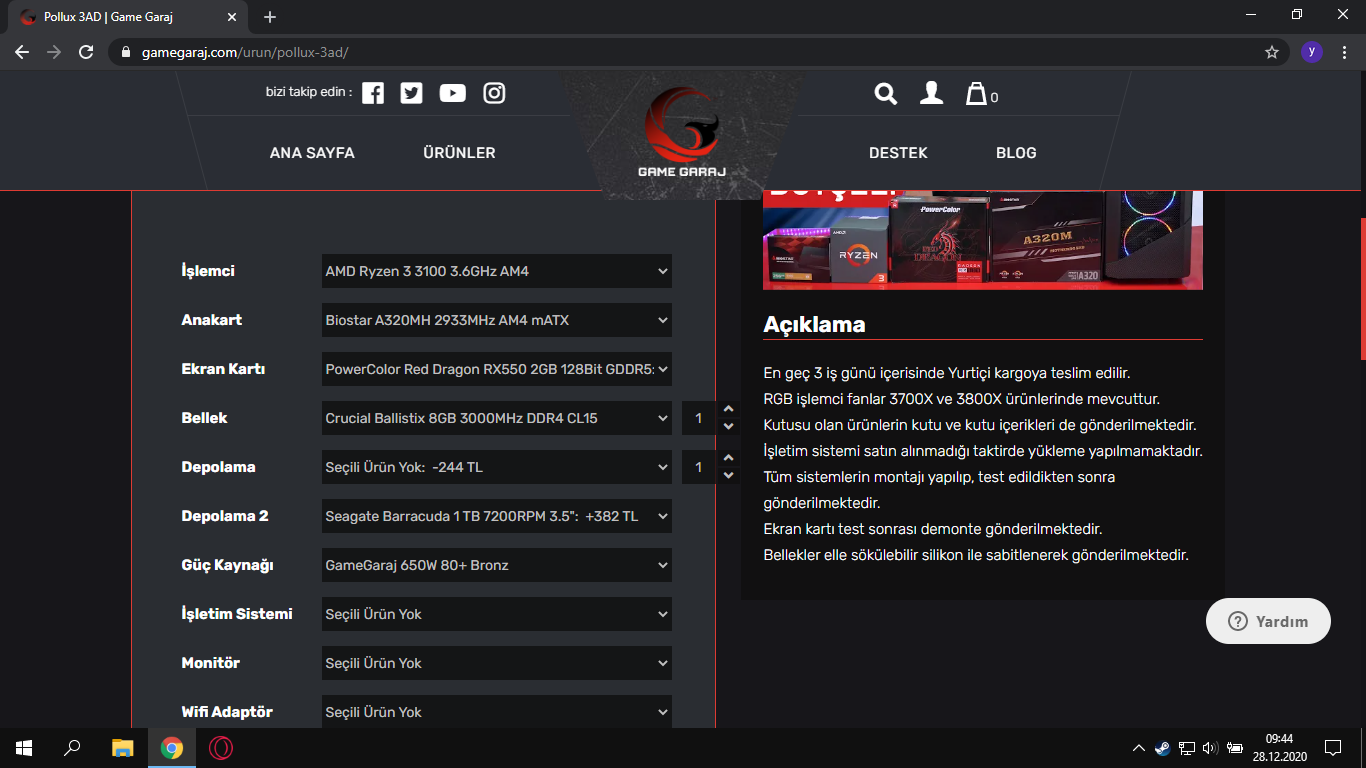Click the product image thumbnail
Viewport: 1366px width, 768px height.
pos(983,240)
